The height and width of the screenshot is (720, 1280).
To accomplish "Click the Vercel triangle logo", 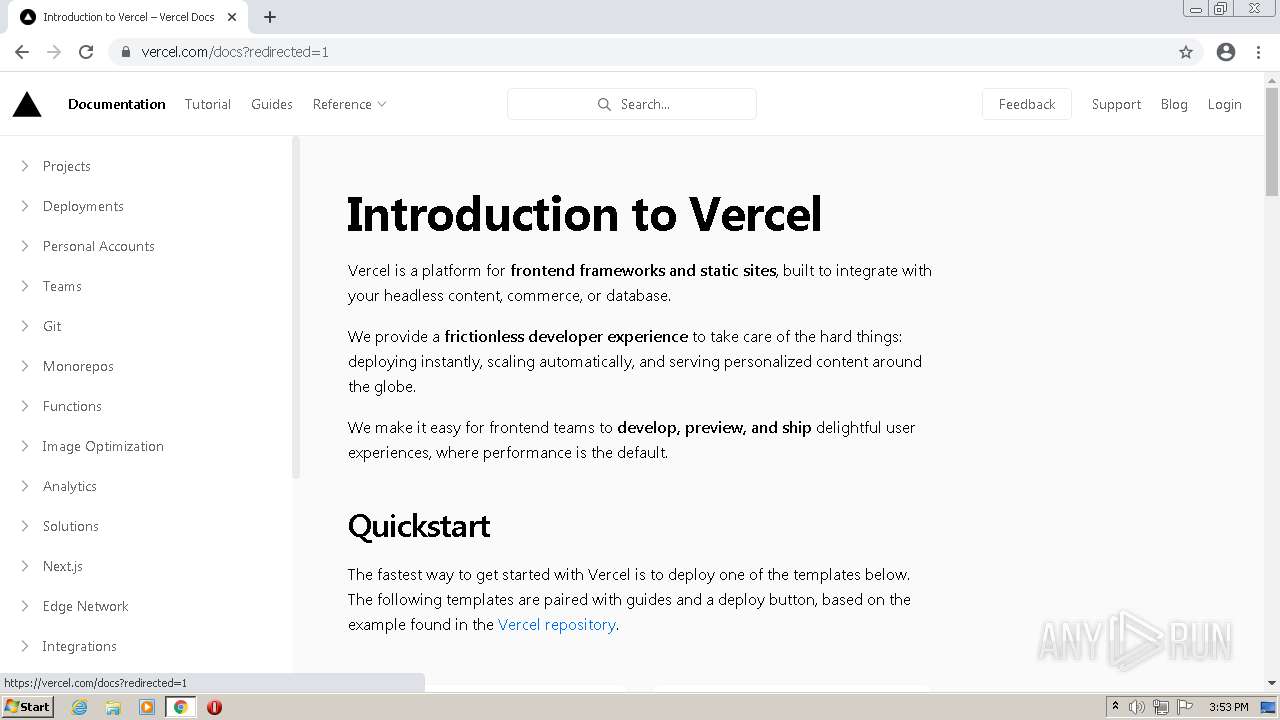I will [27, 104].
